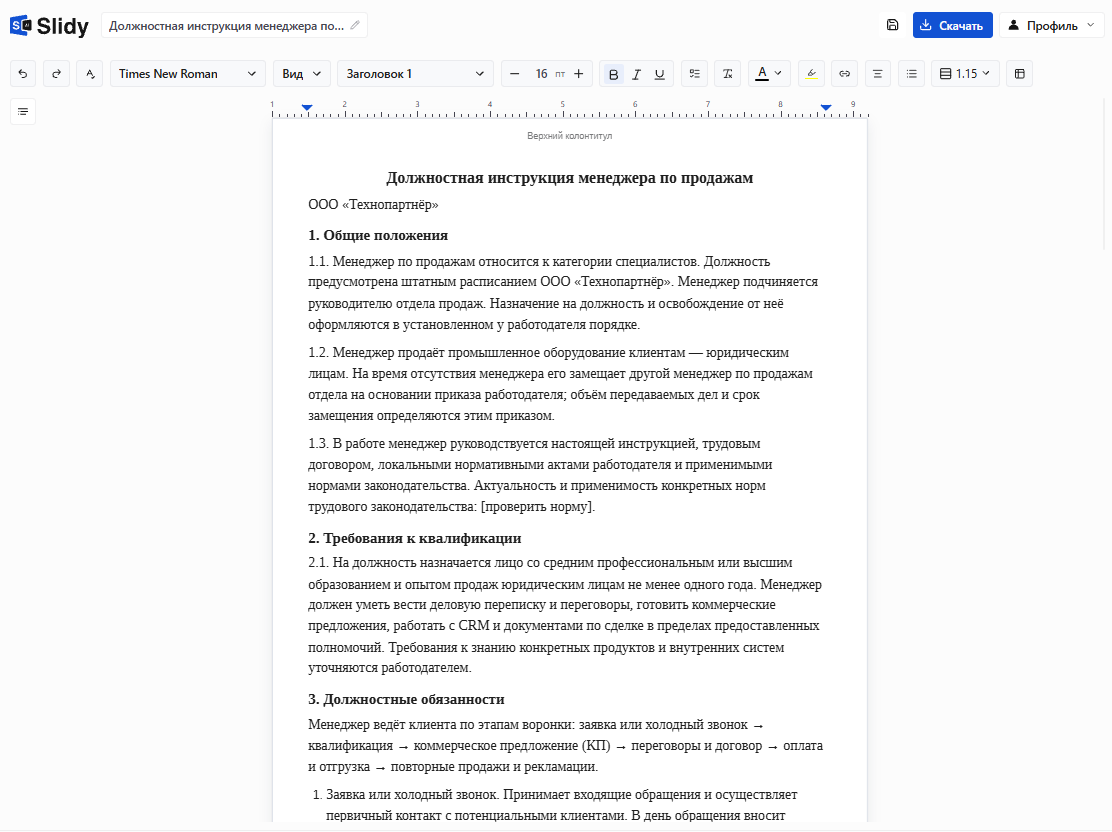Click the redo arrow icon
The height and width of the screenshot is (832, 1112).
click(56, 74)
